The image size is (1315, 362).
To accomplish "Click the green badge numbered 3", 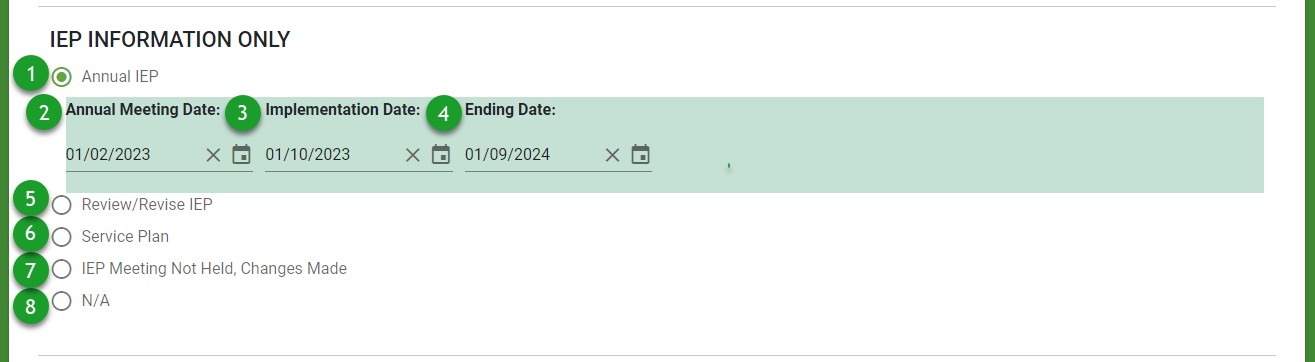I will pos(243,113).
